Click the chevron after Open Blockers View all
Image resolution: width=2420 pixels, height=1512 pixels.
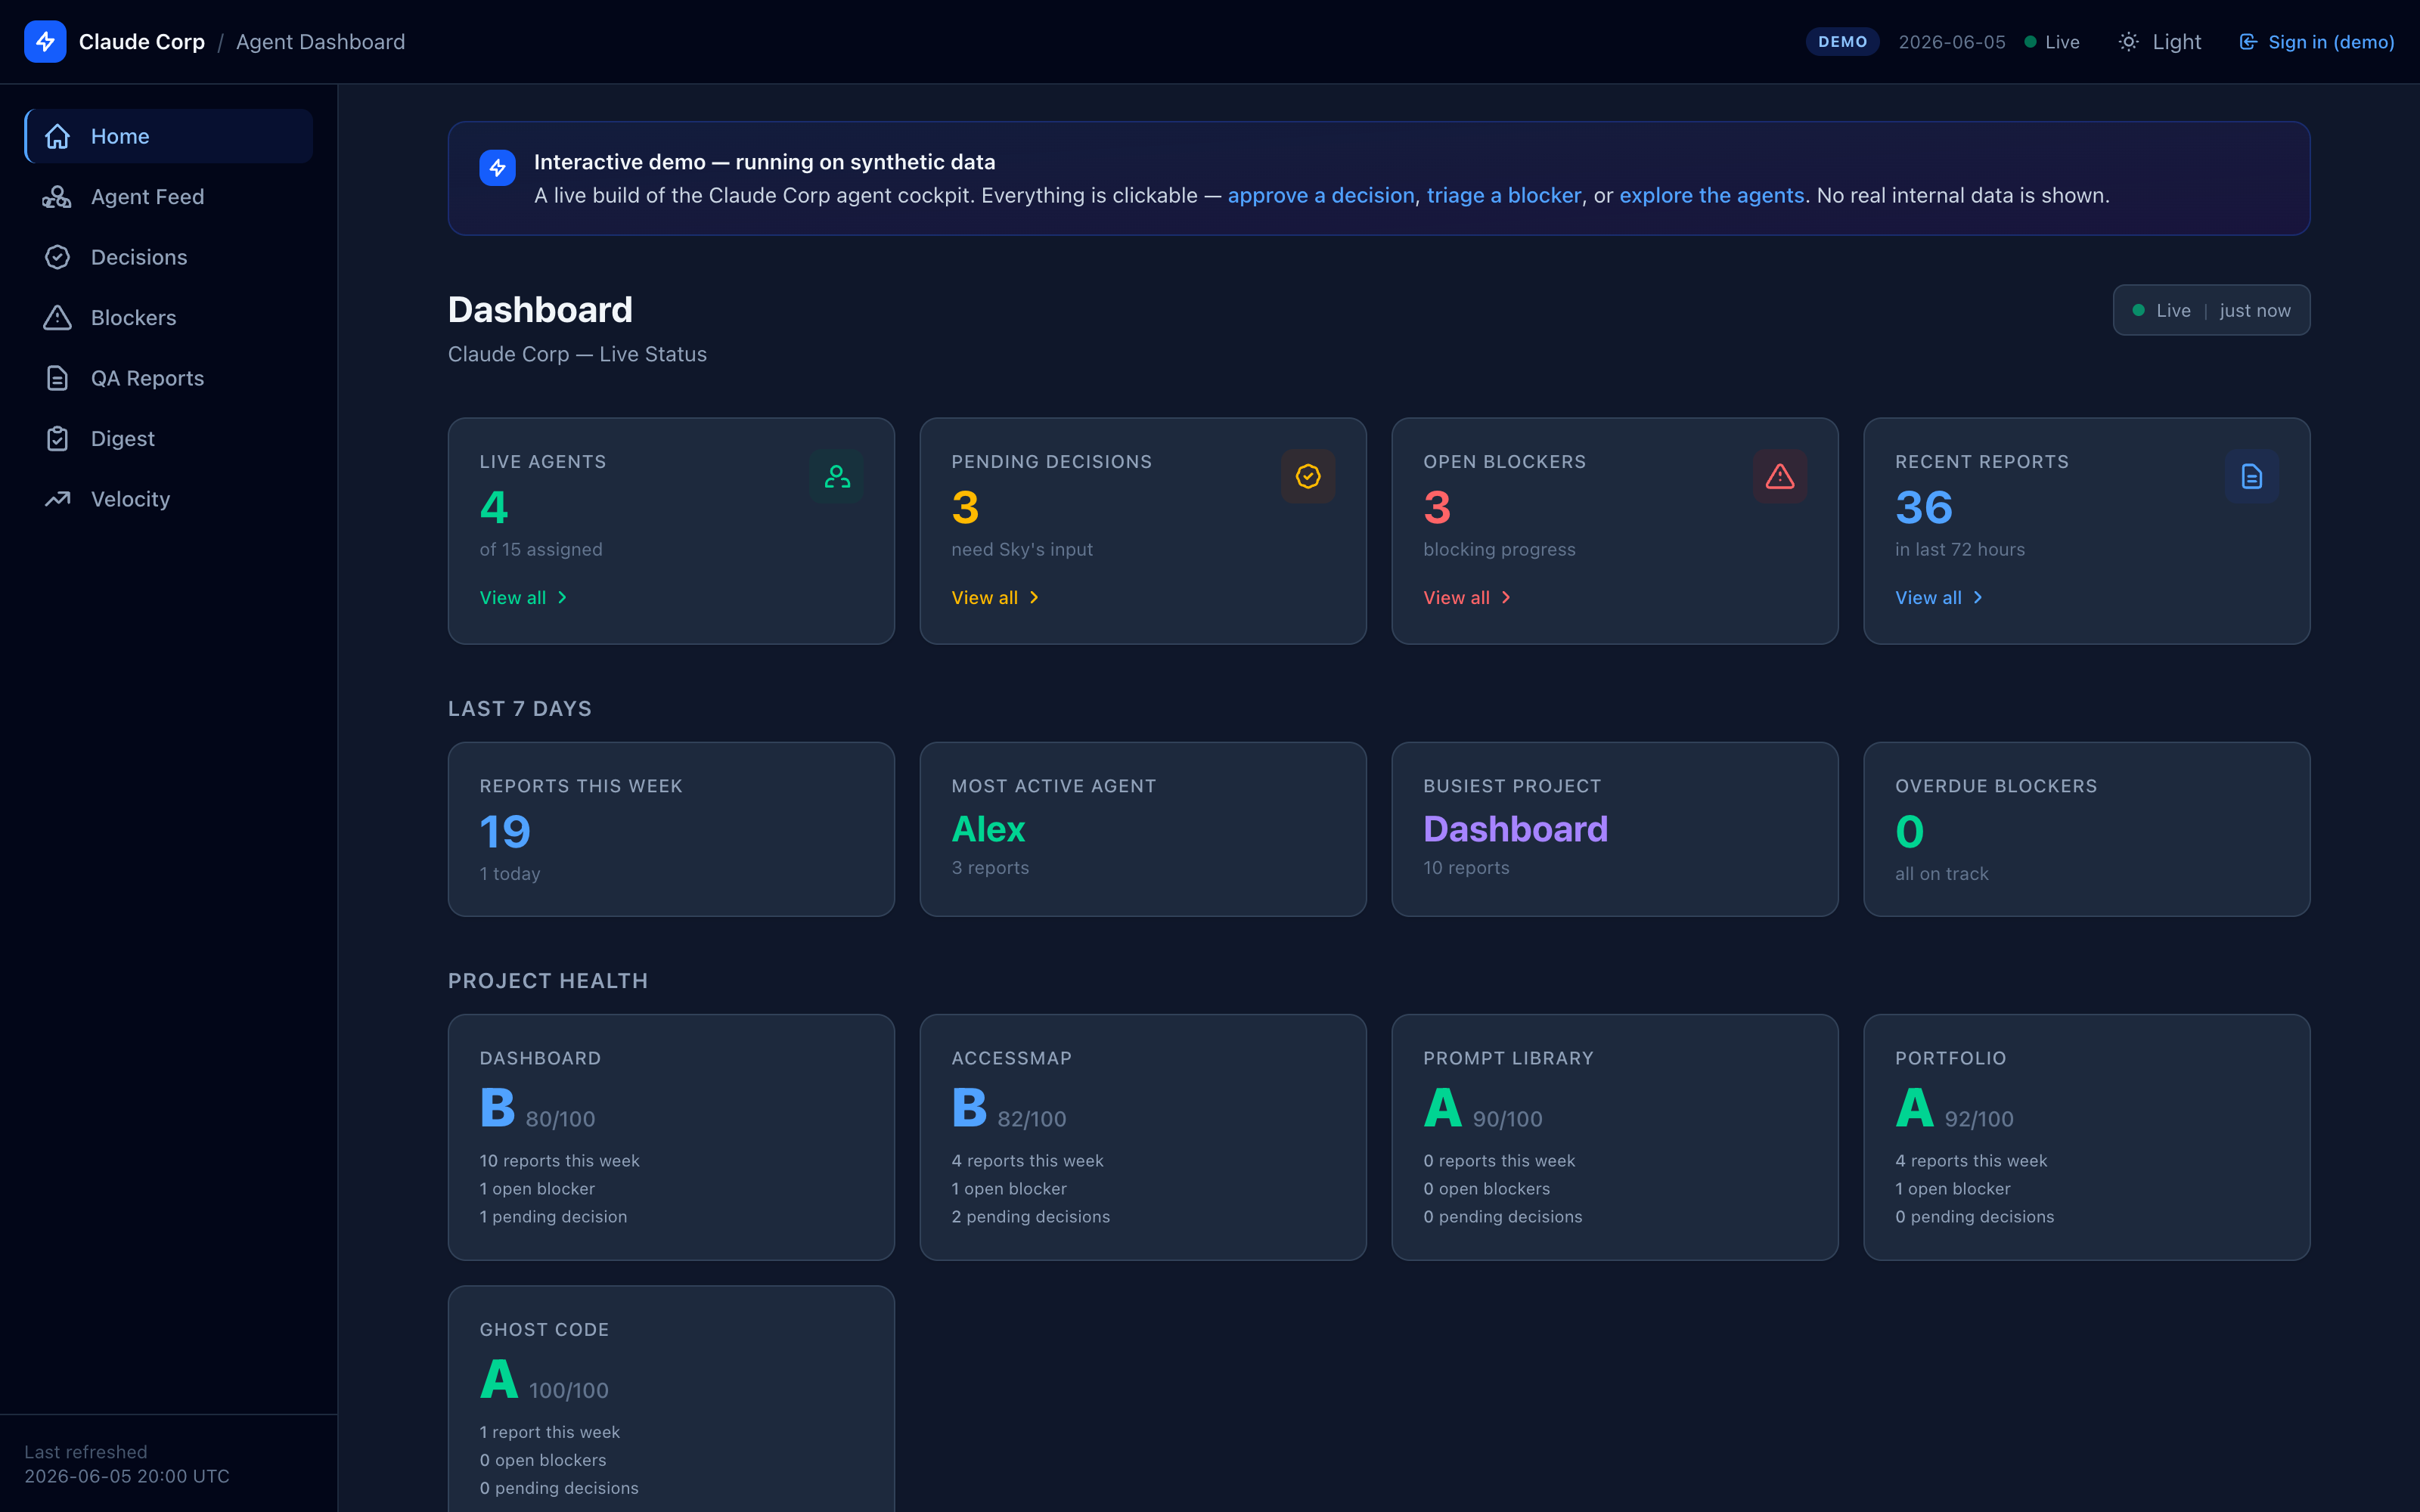point(1506,598)
